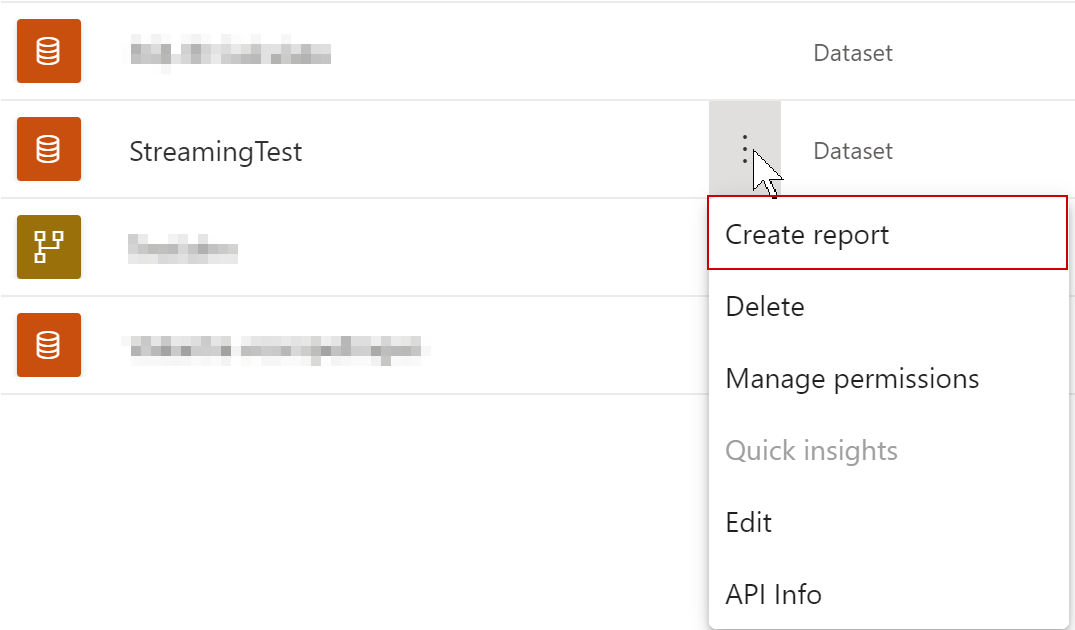Open API Info for the dataset

773,594
